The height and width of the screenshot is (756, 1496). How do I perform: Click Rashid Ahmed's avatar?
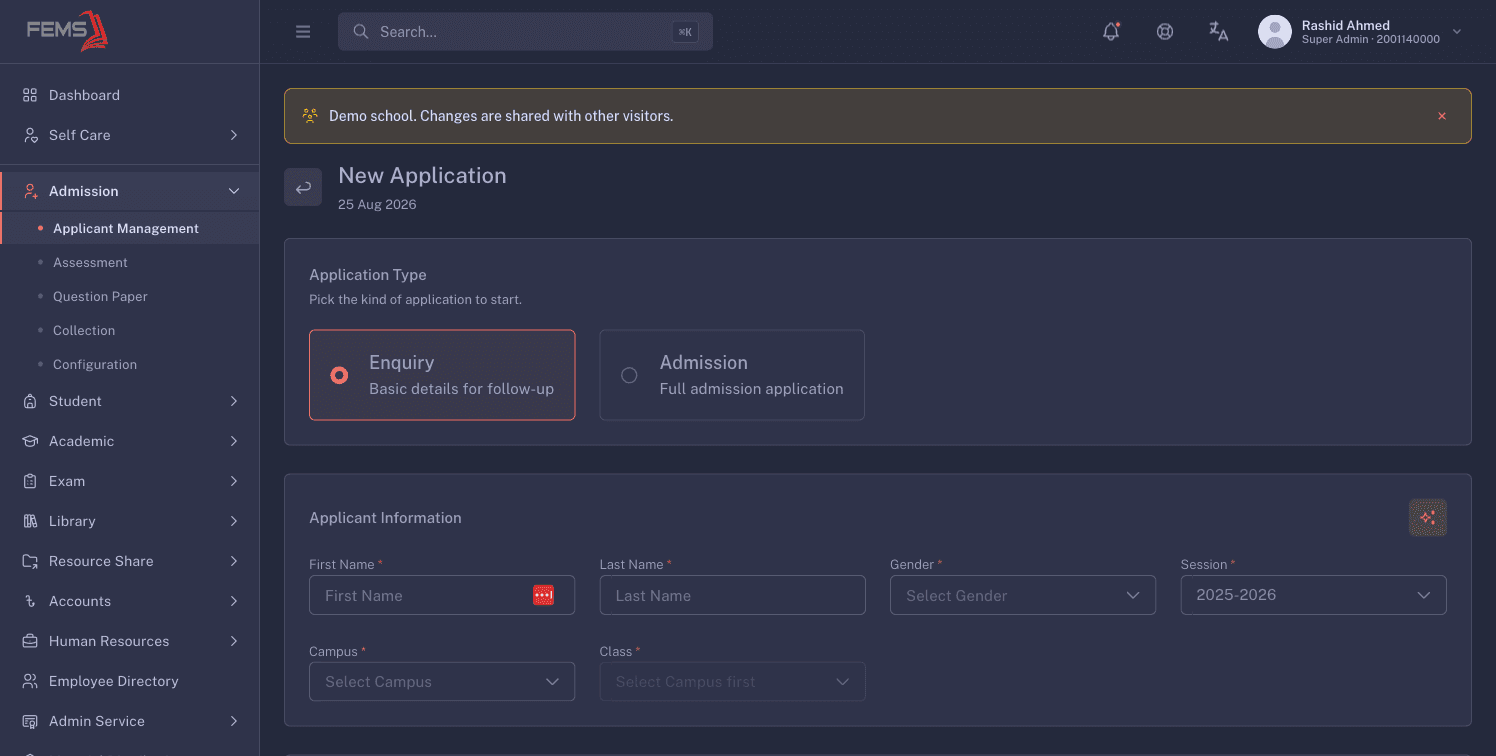pos(1275,32)
